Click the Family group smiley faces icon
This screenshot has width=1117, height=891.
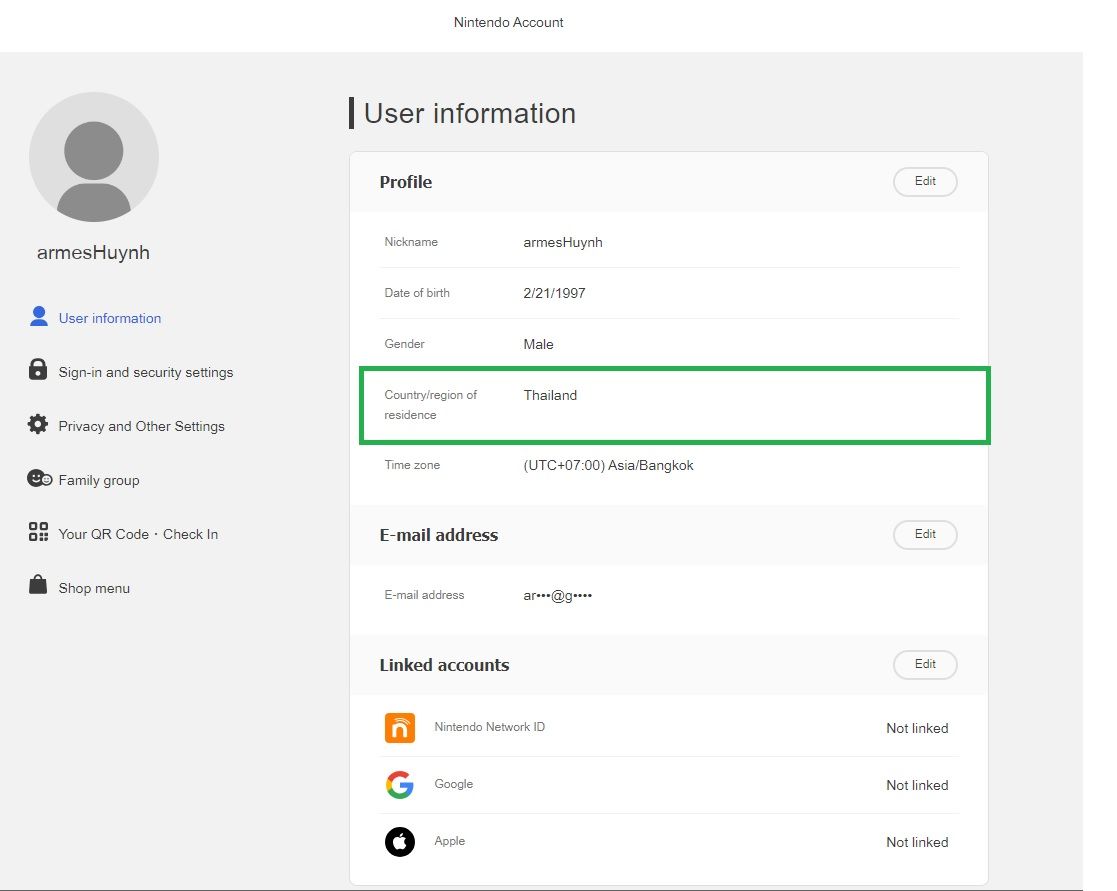pos(39,478)
